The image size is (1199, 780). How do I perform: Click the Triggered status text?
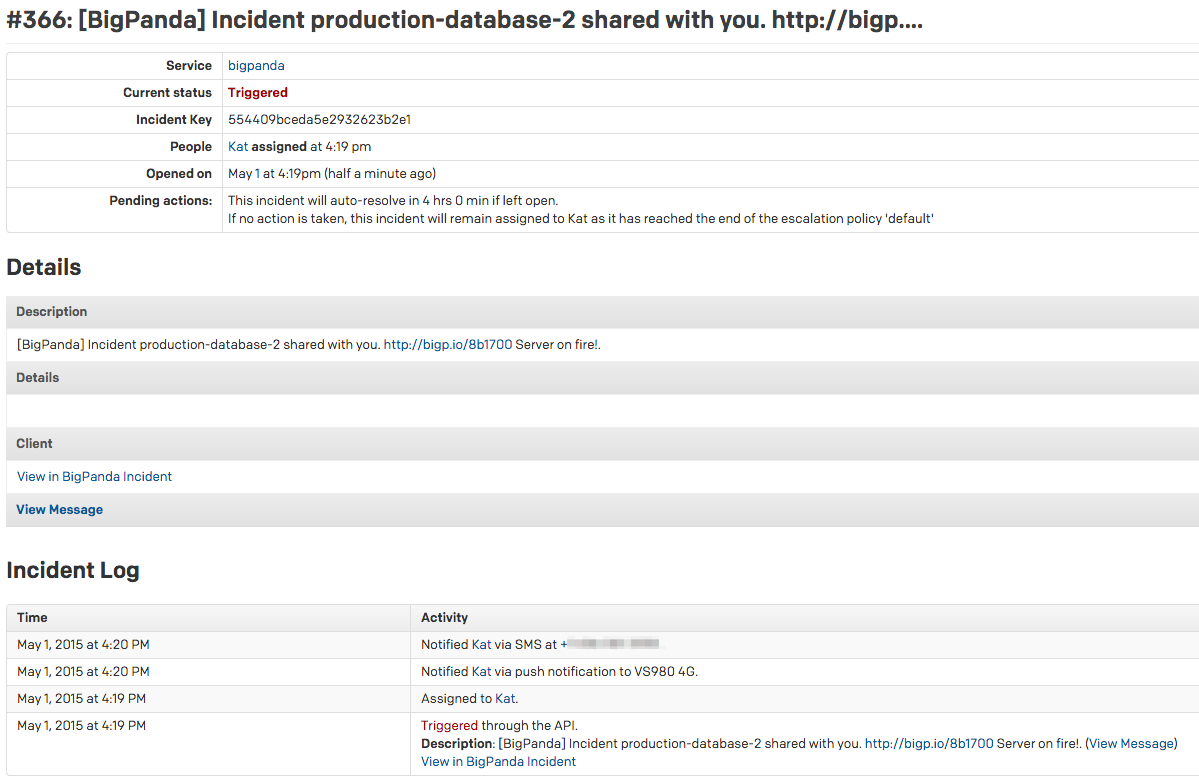tap(257, 92)
